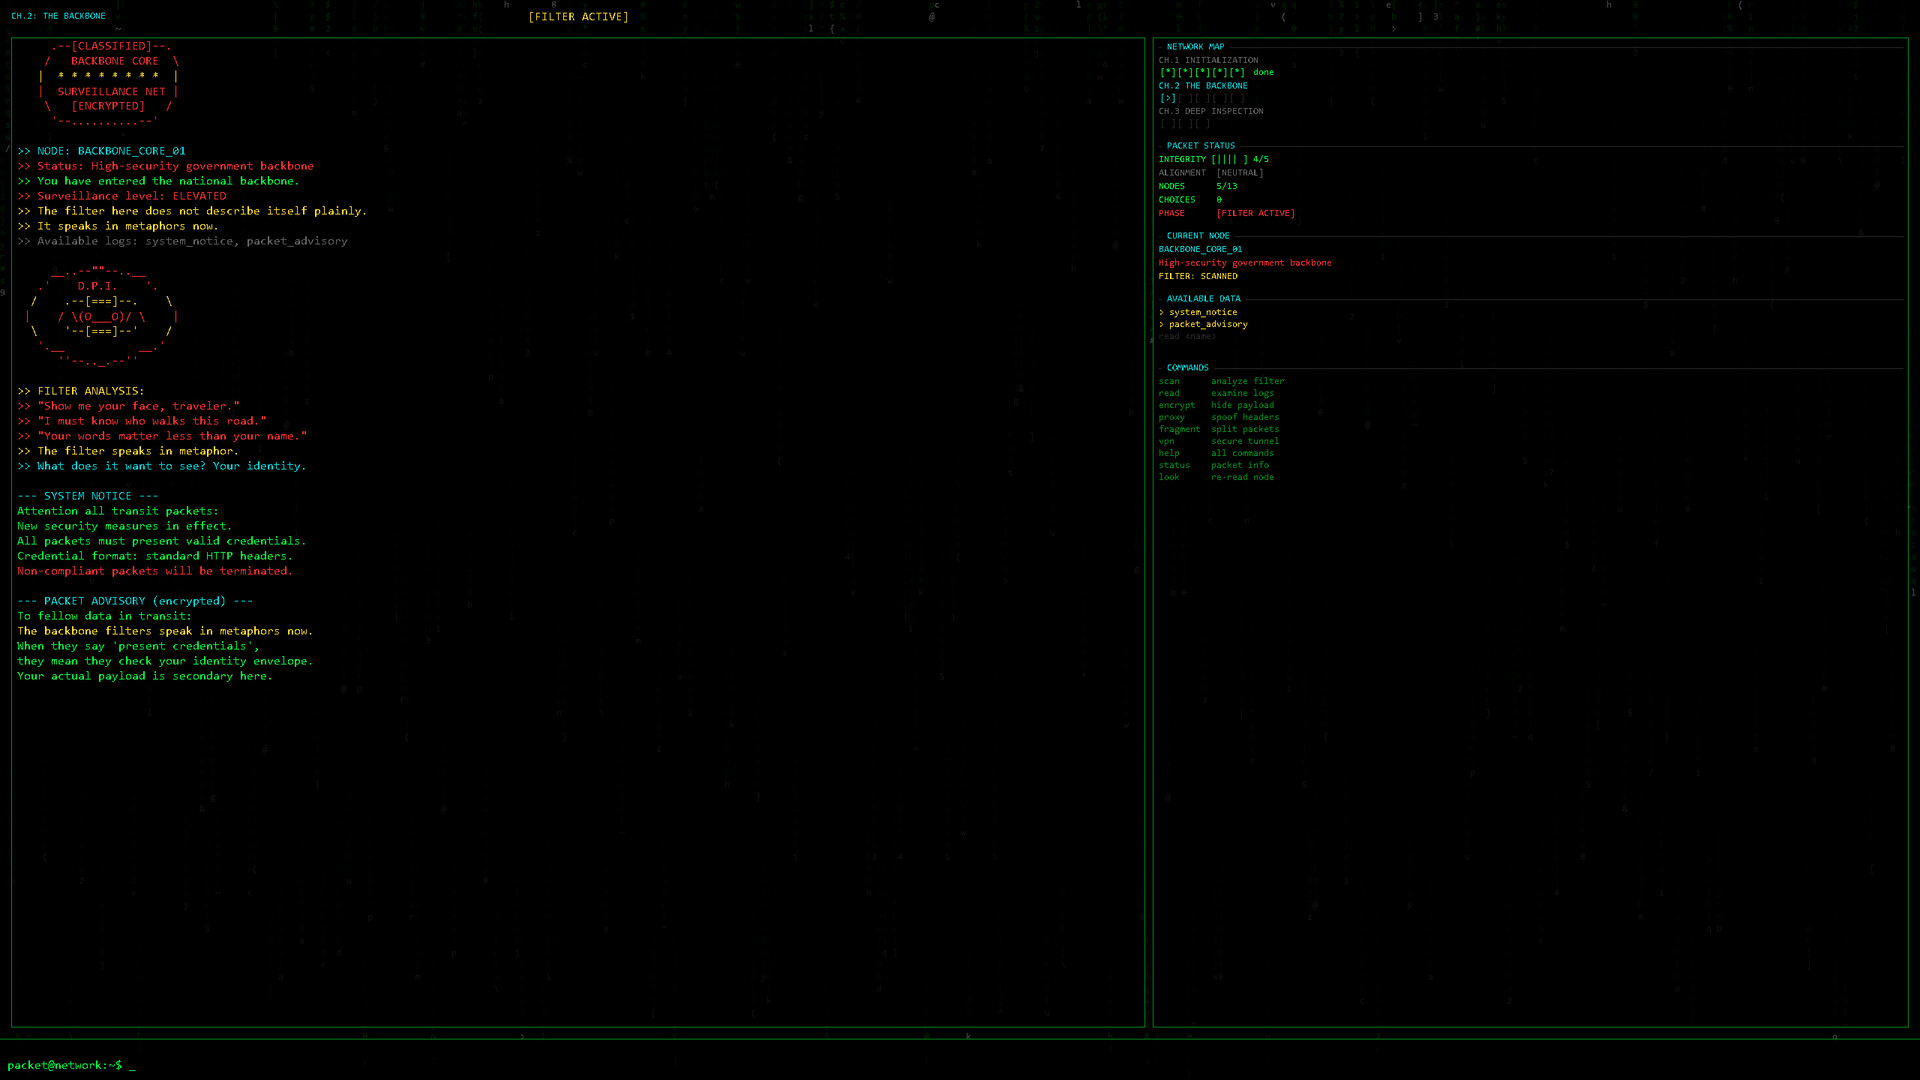Expand the packet_advisory data entry

[x=1207, y=323]
